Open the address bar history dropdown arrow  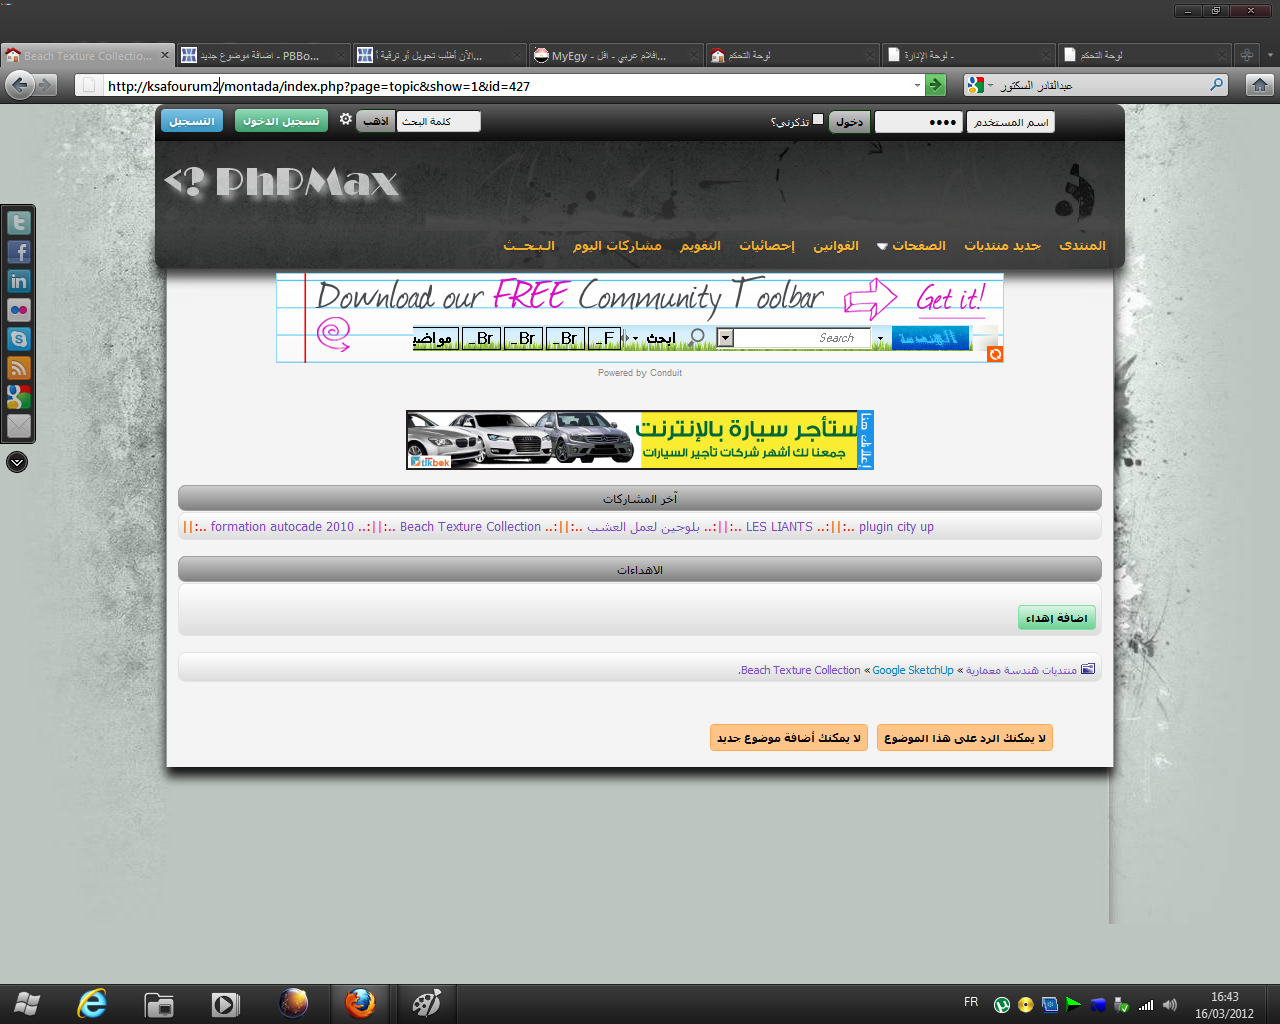917,86
